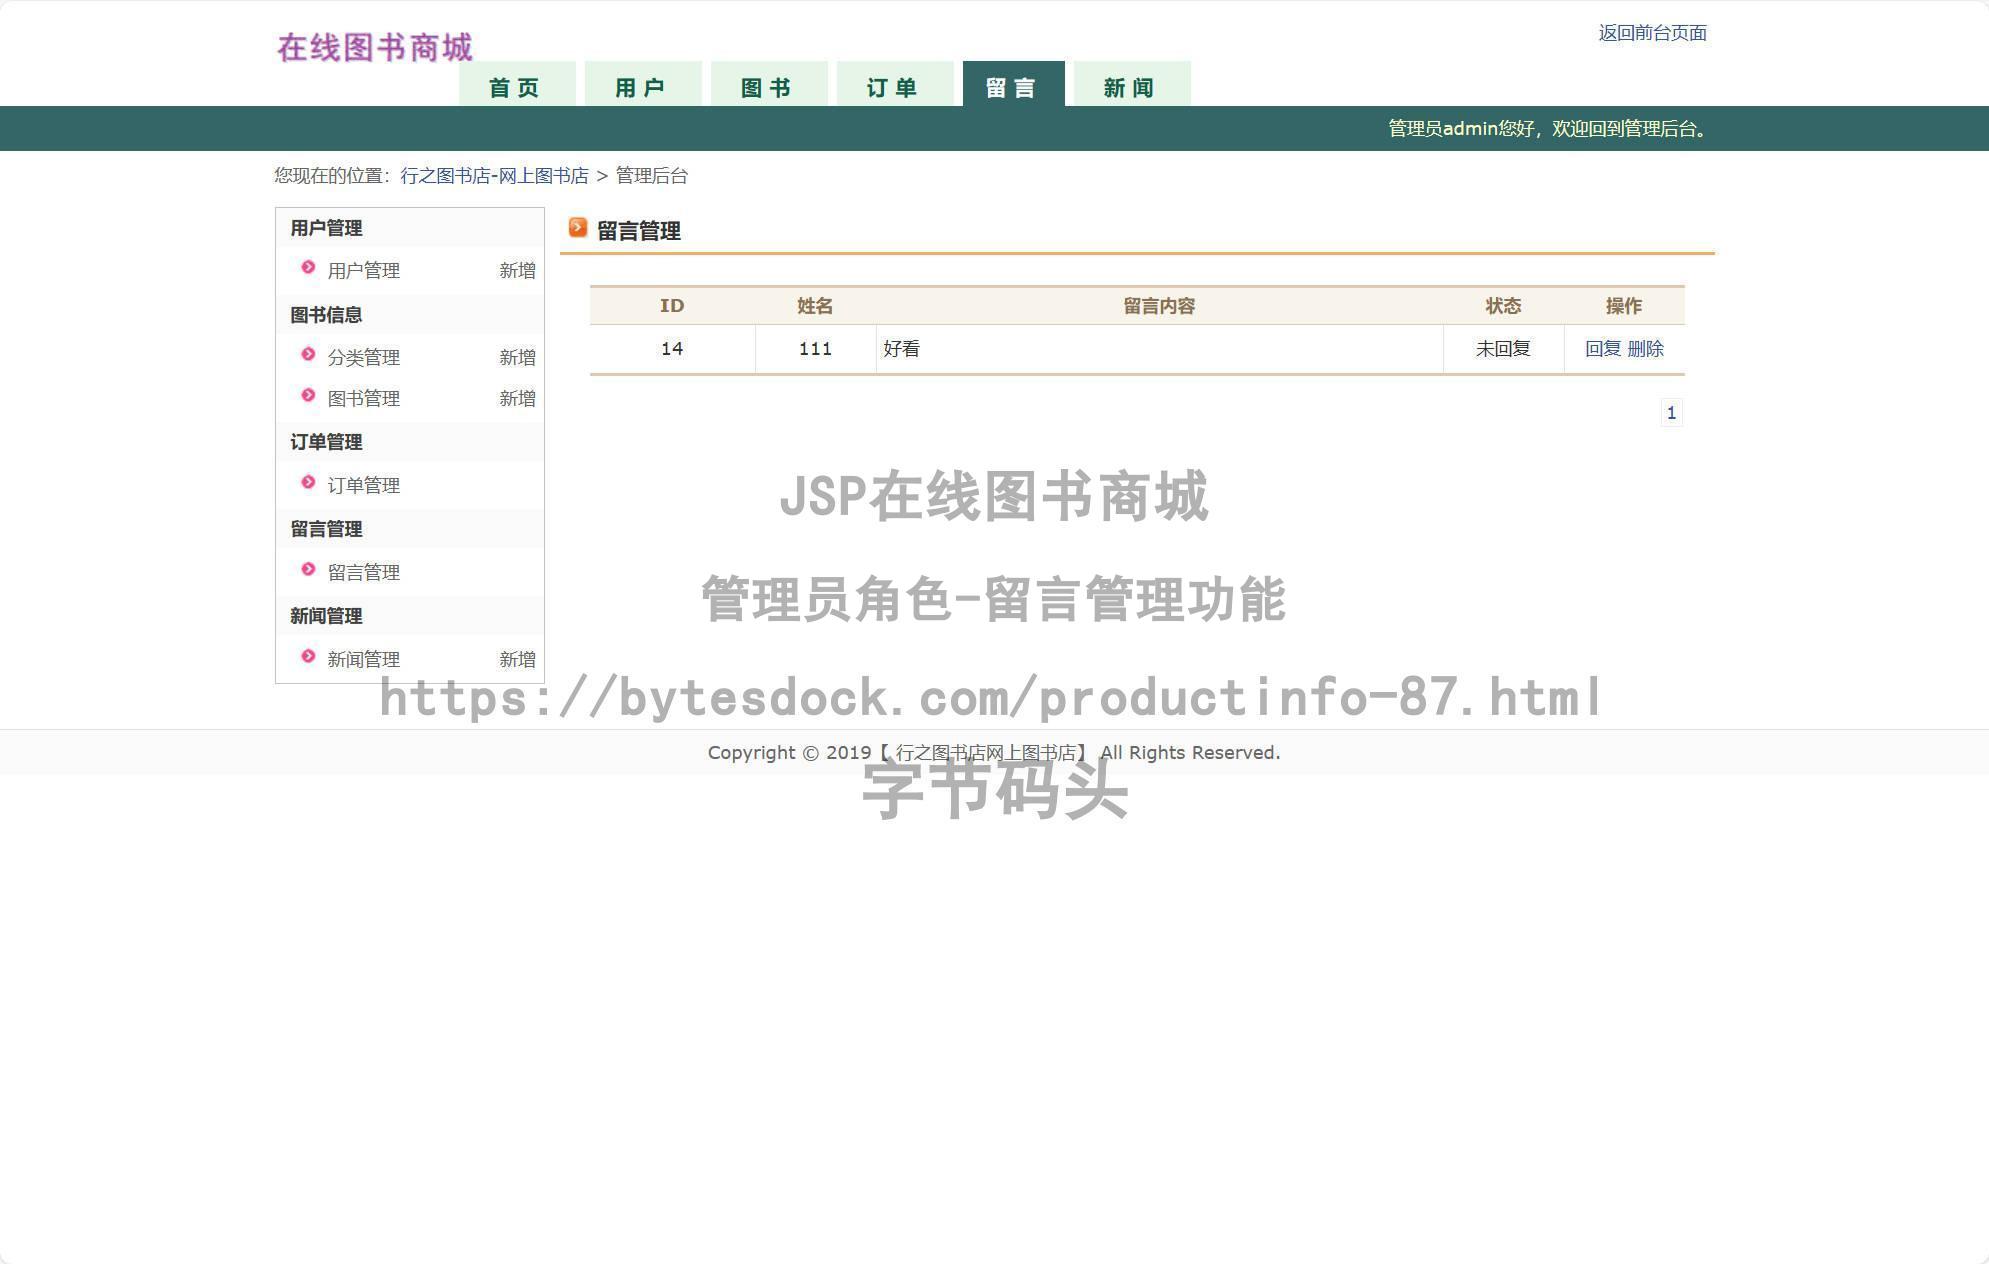Open 分类管理 in sidebar

pyautogui.click(x=364, y=358)
